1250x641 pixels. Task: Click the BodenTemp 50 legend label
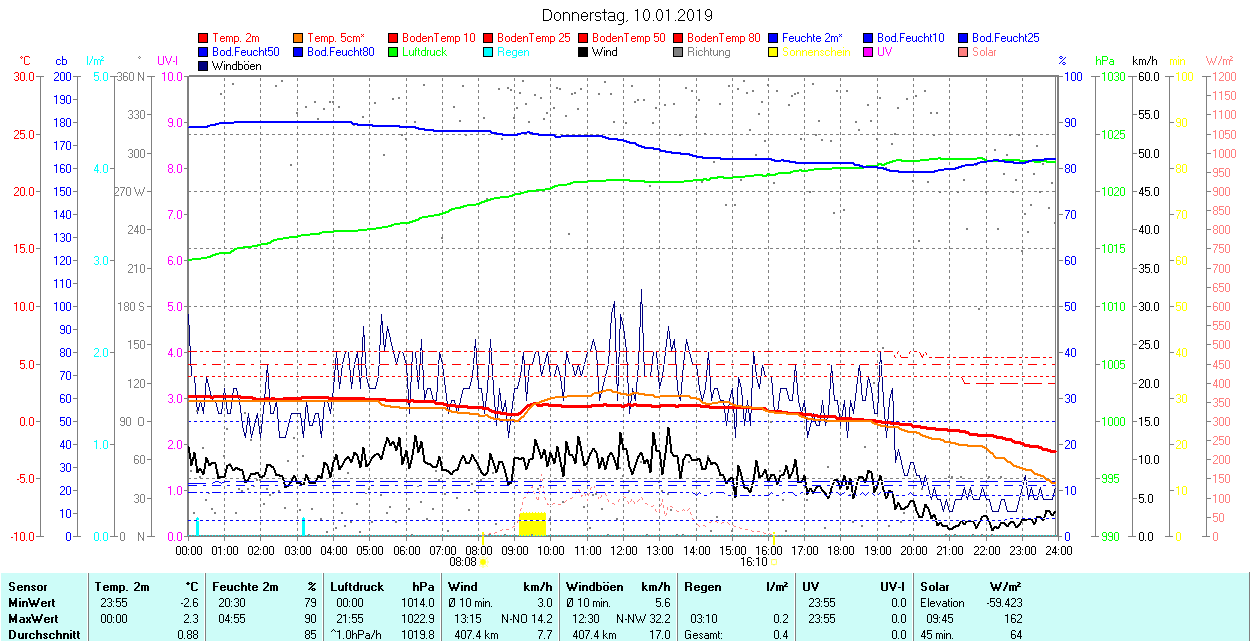[x=628, y=38]
